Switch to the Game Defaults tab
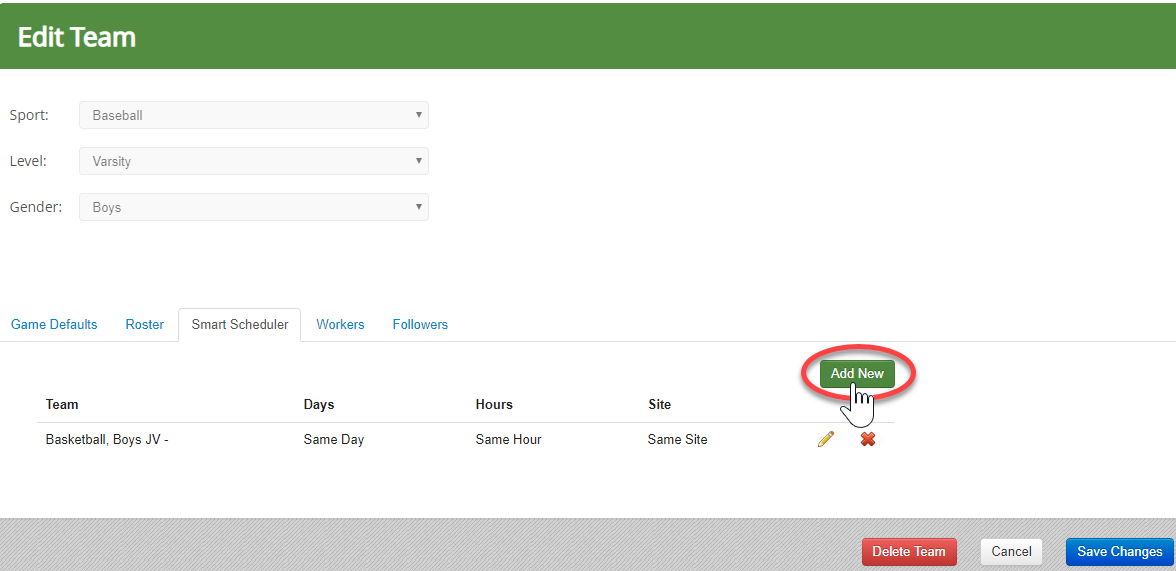The image size is (1176, 571). click(54, 325)
